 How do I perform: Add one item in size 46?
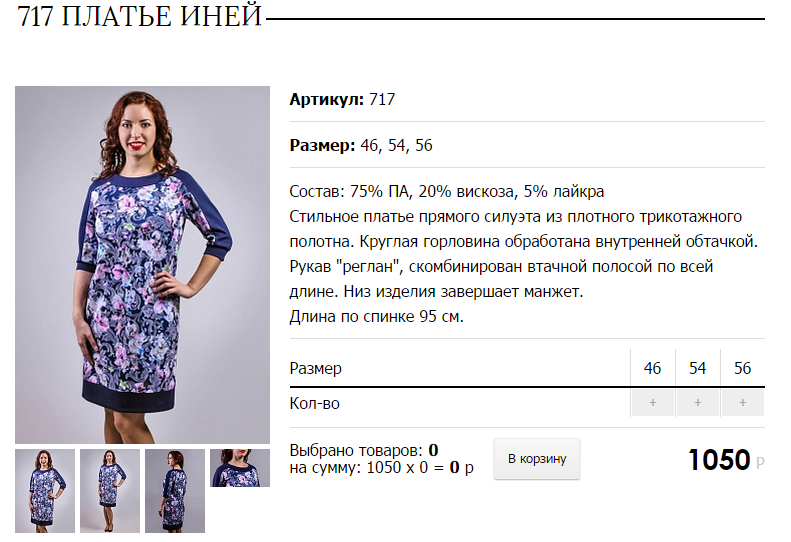coord(652,403)
